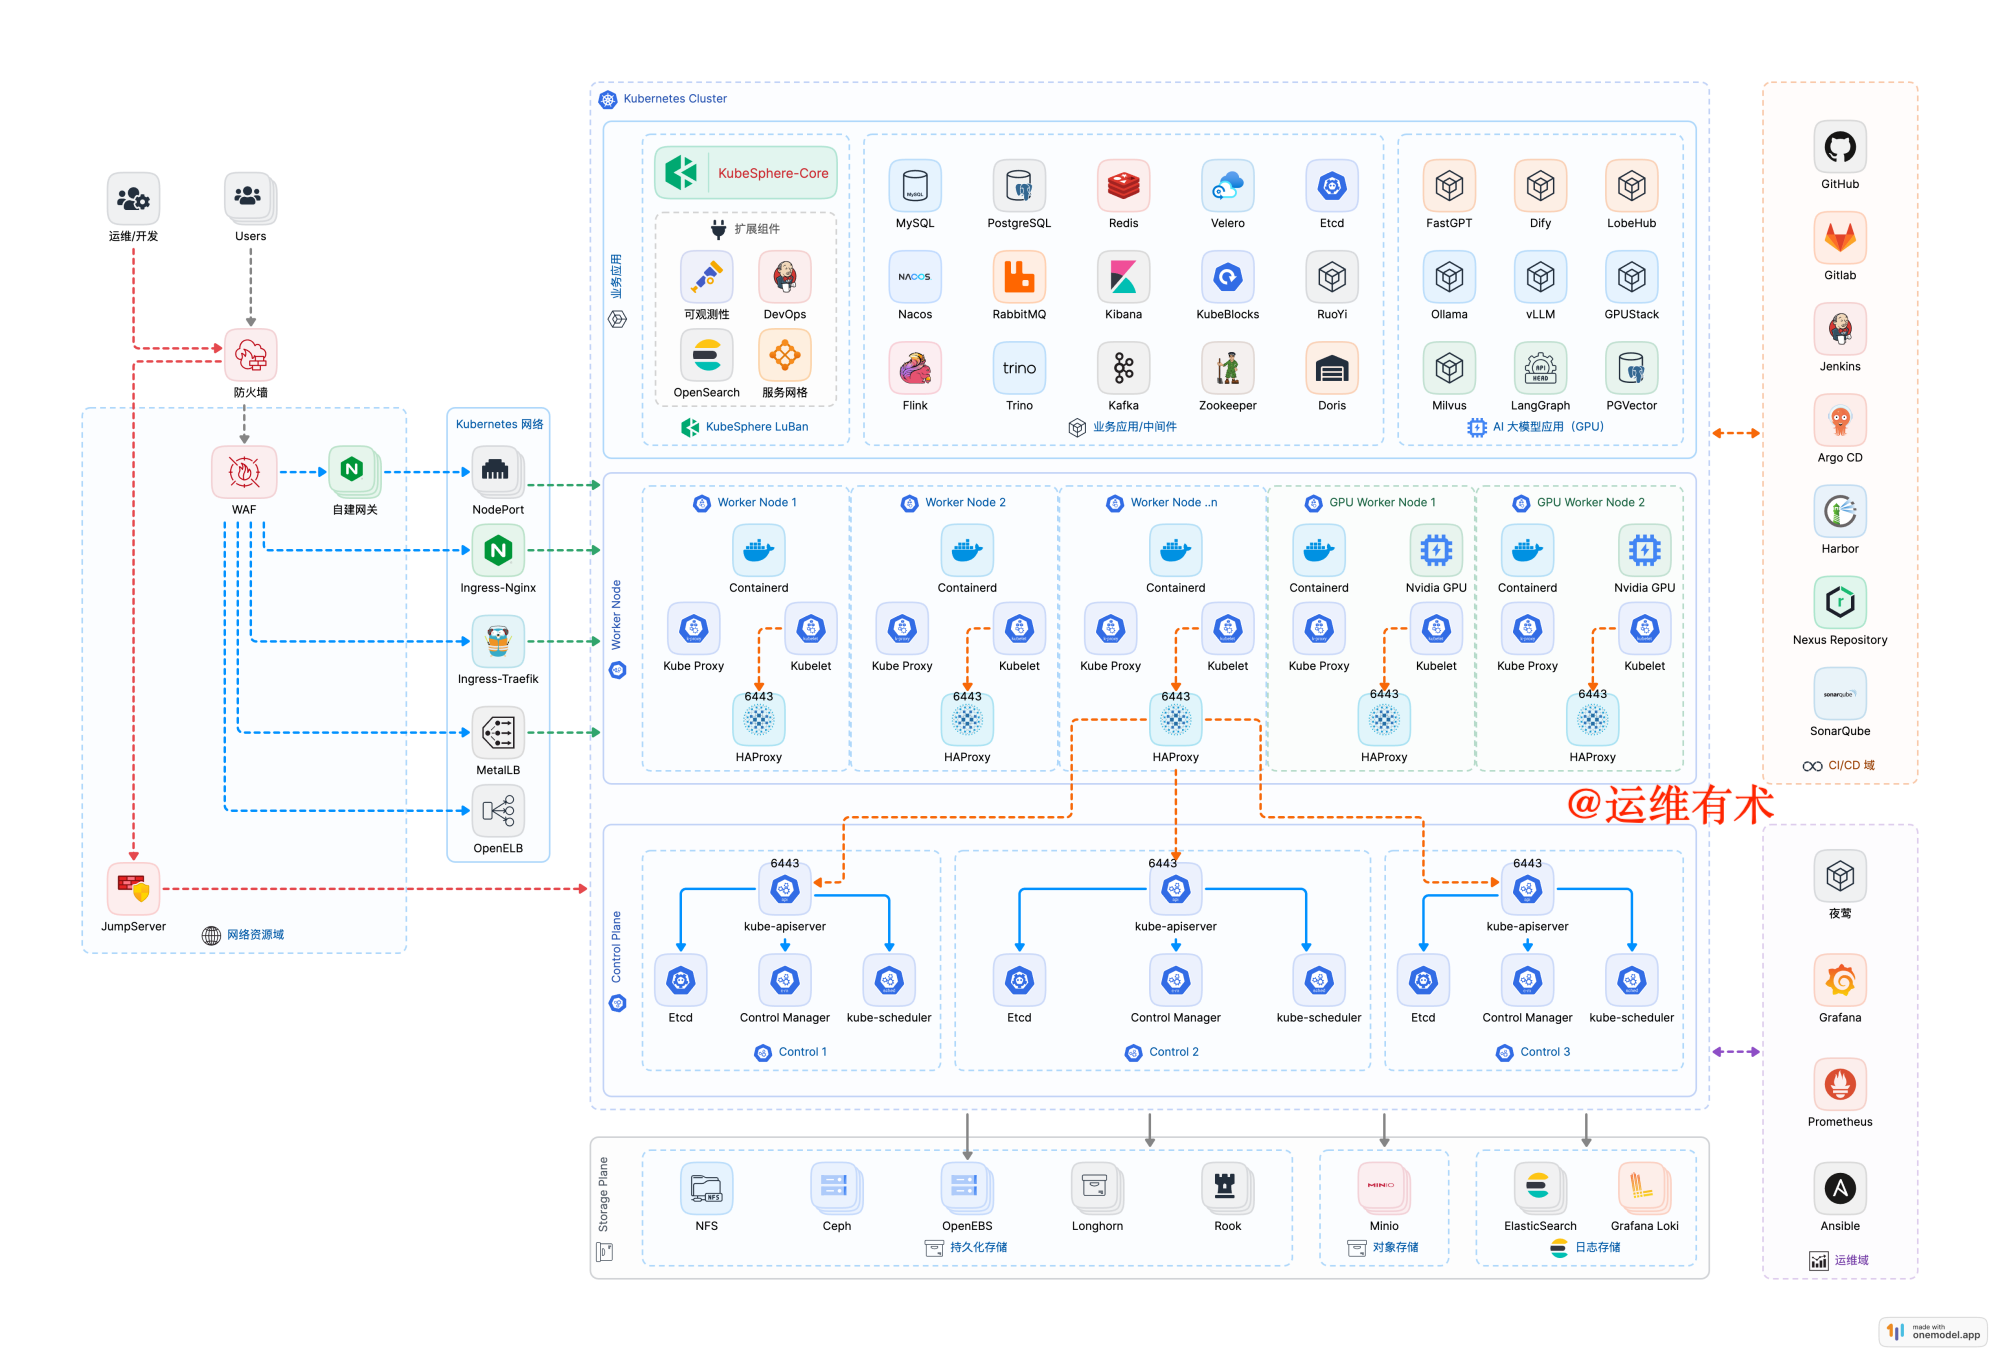
Task: Click the 'KubeSphere LuBan' label
Action: pos(757,427)
